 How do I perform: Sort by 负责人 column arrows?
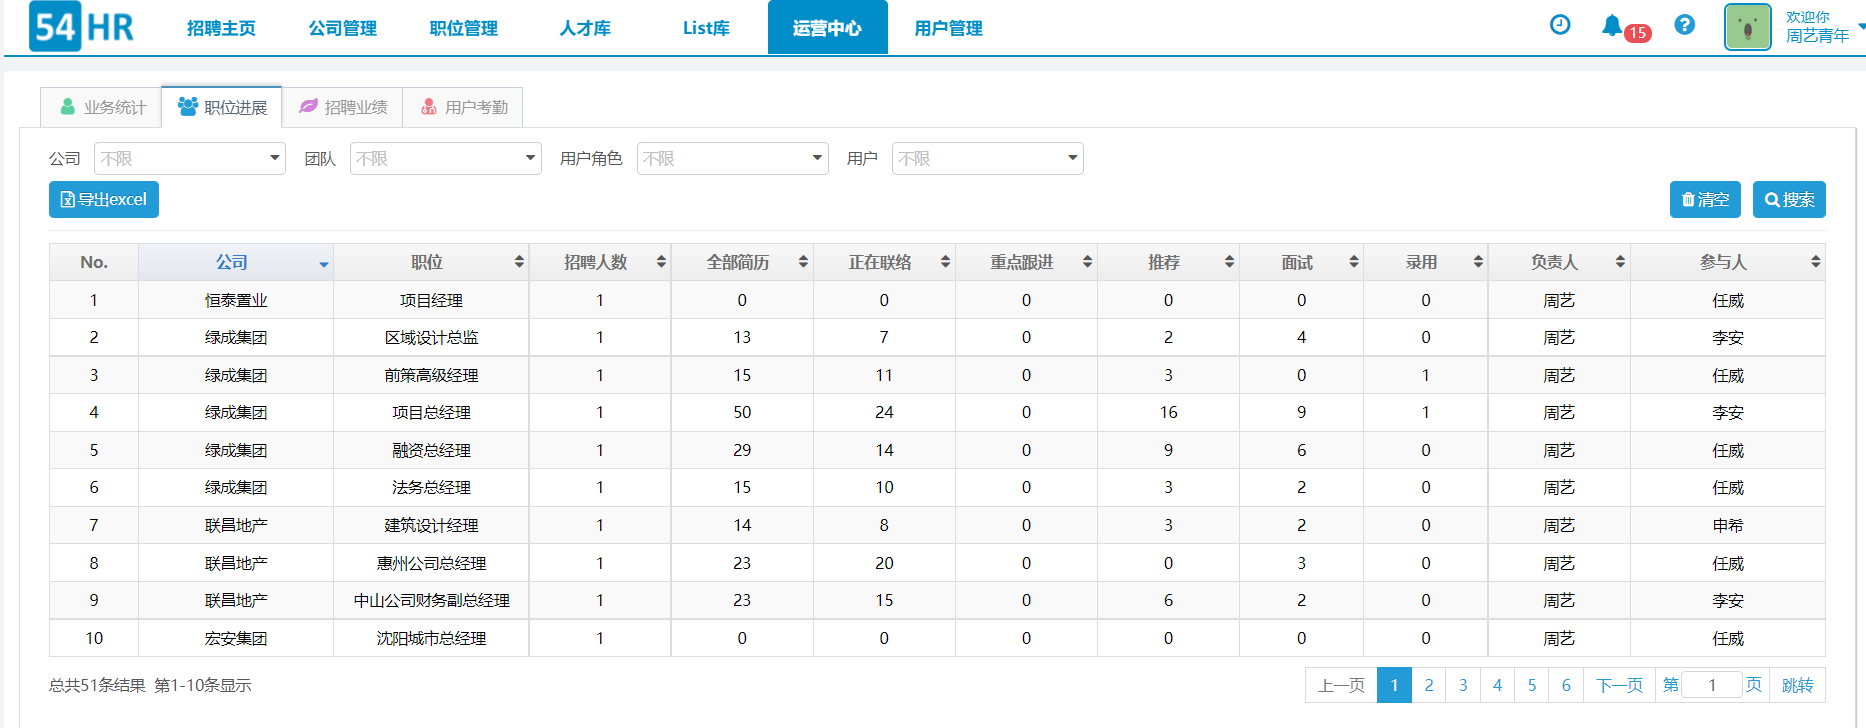tap(1620, 262)
